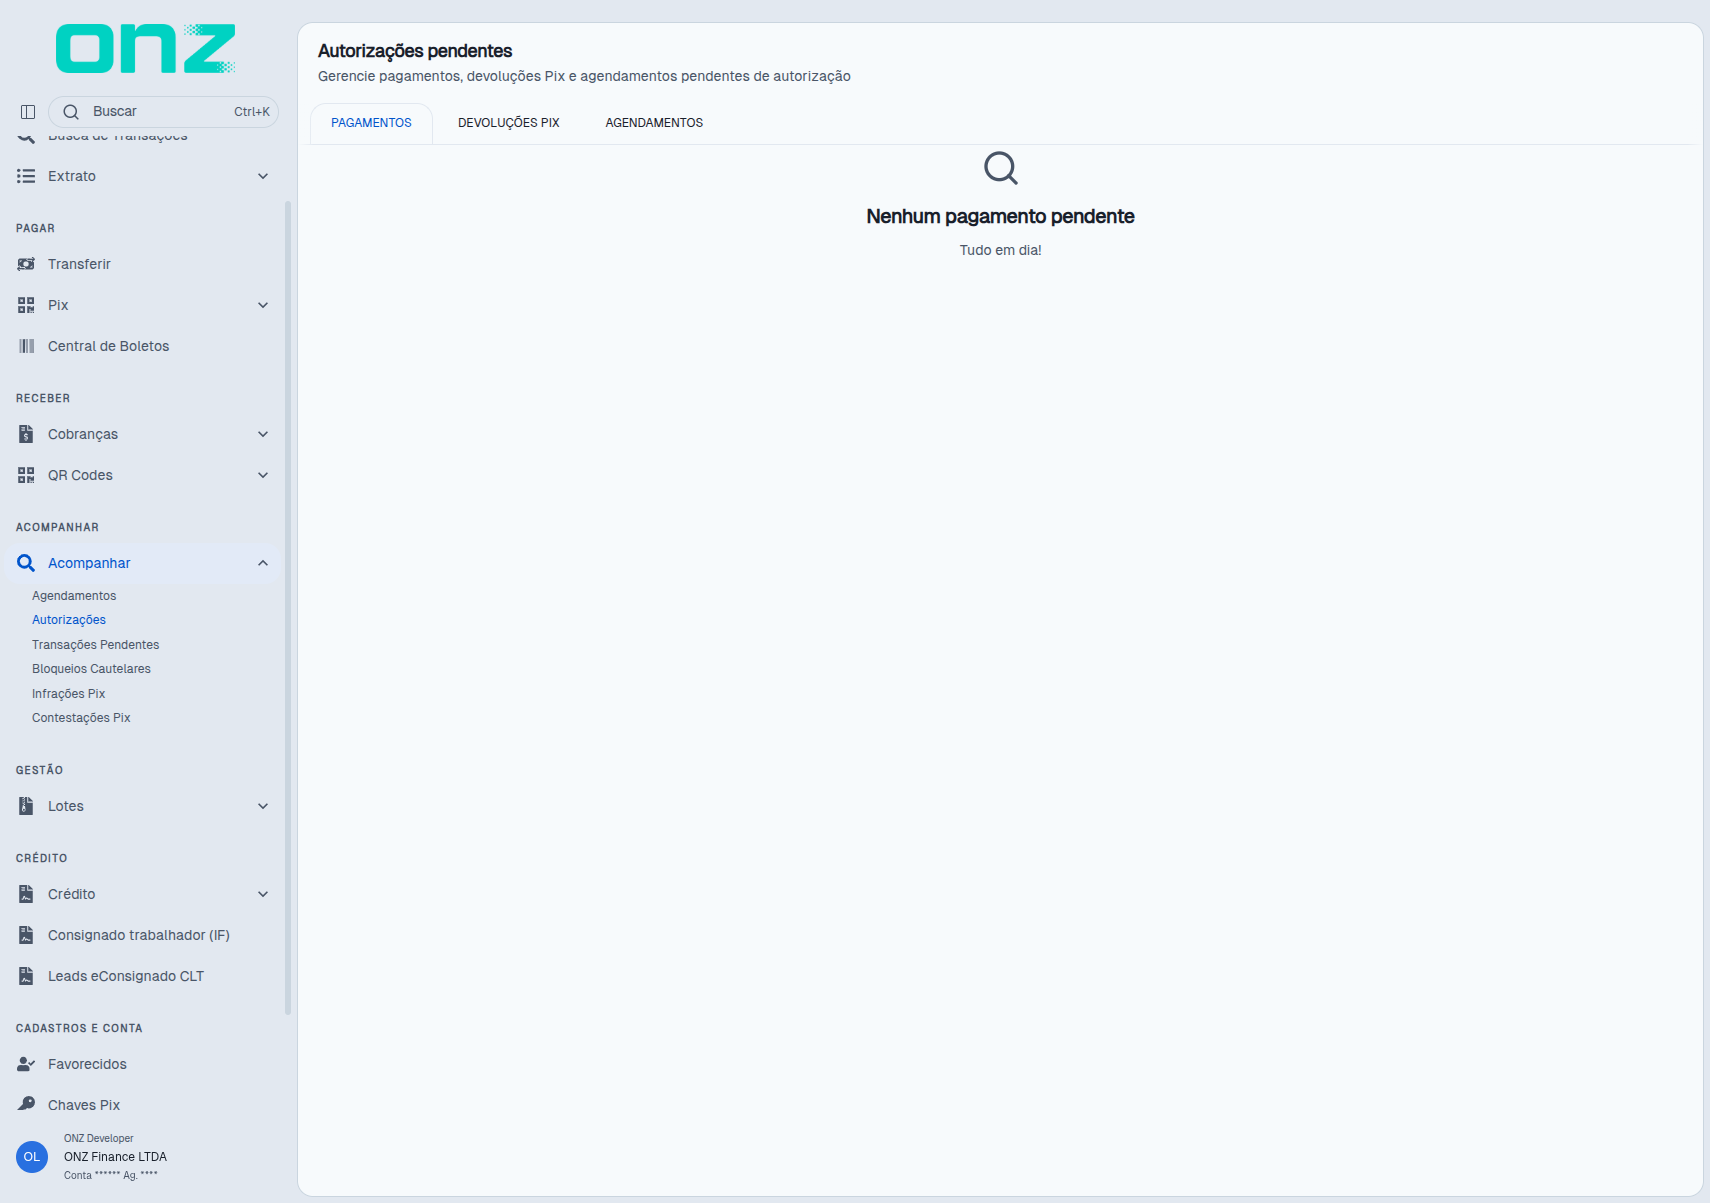Click the ONZ logo
The image size is (1710, 1203).
click(146, 49)
